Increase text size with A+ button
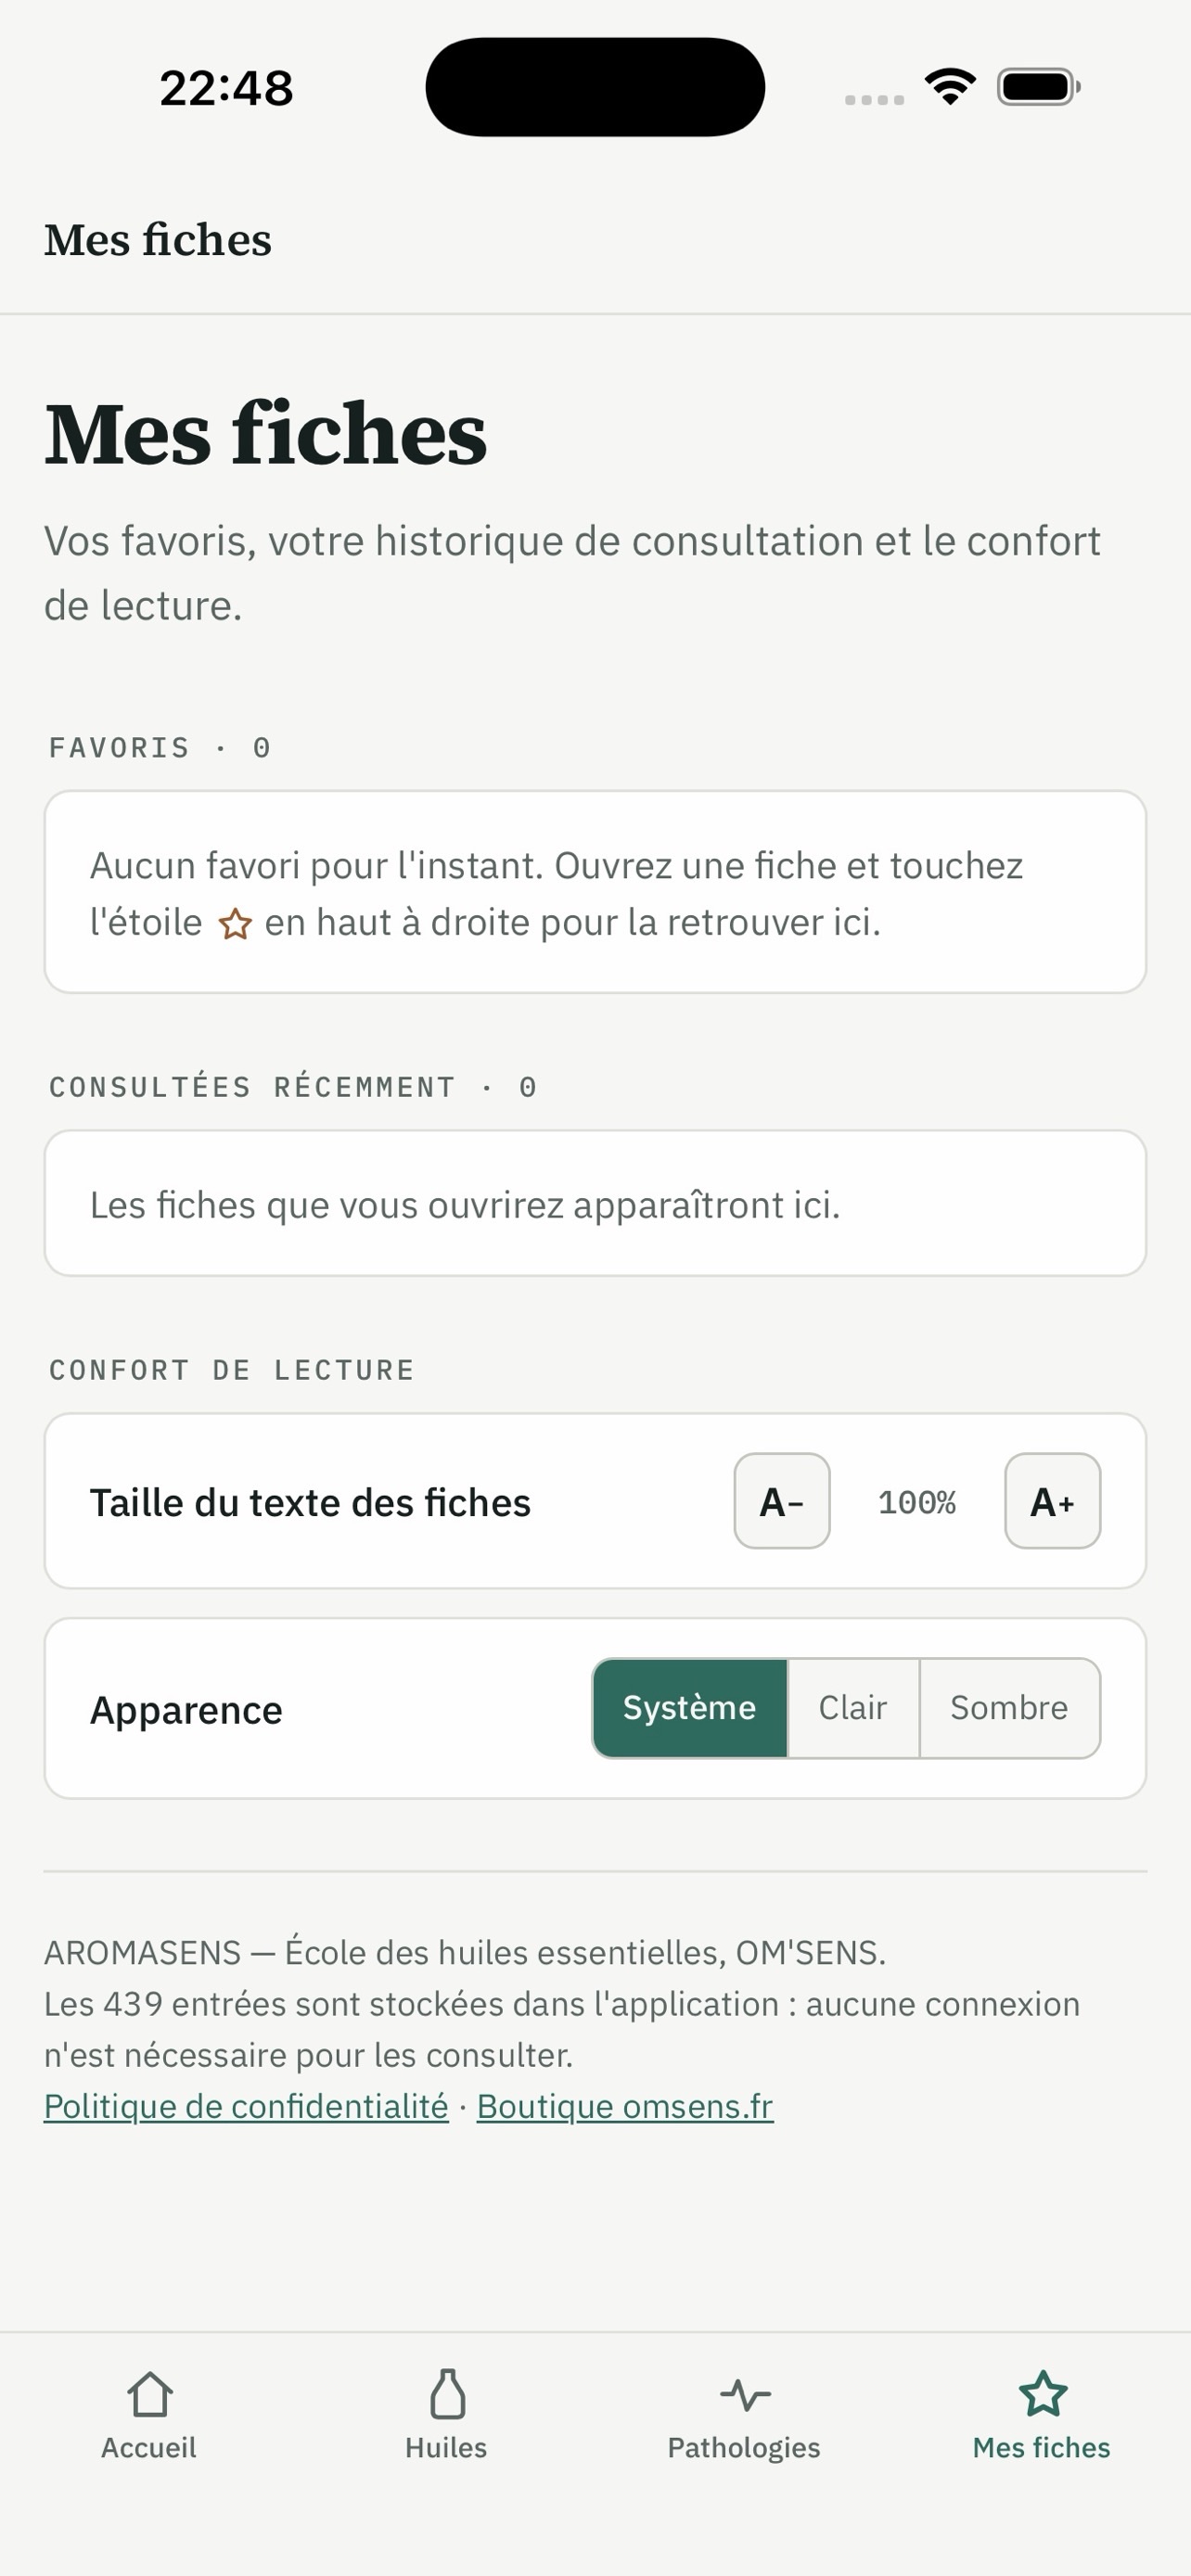 (x=1053, y=1501)
